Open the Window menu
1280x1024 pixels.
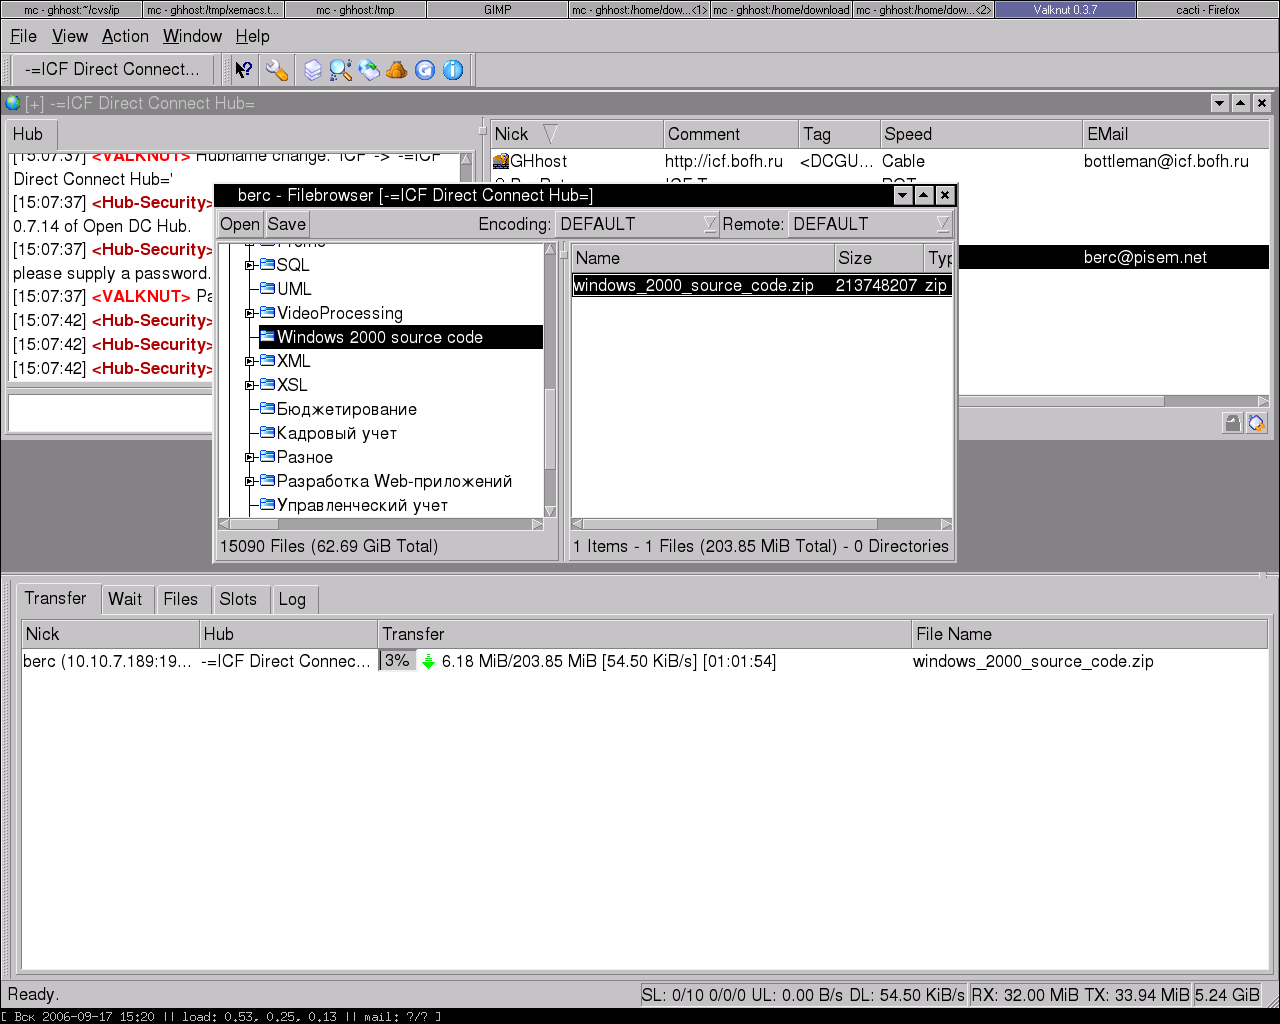click(192, 36)
